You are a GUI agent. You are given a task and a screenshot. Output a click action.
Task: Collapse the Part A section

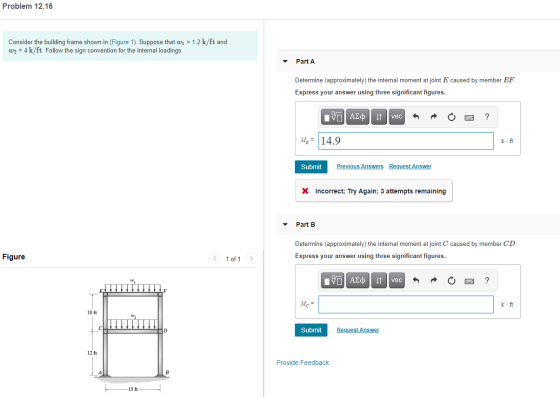pyautogui.click(x=285, y=61)
